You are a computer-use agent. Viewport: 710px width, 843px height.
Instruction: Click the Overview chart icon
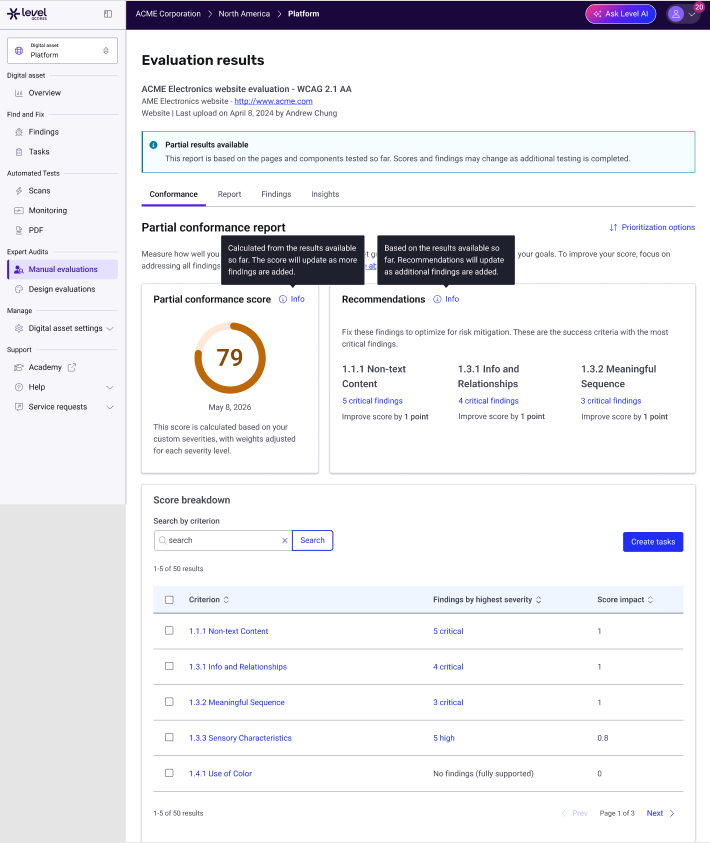pos(19,93)
